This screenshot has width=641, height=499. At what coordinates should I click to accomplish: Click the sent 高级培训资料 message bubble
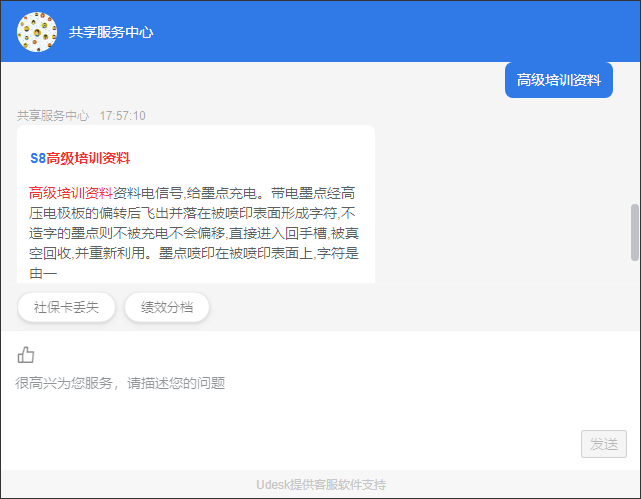click(559, 80)
